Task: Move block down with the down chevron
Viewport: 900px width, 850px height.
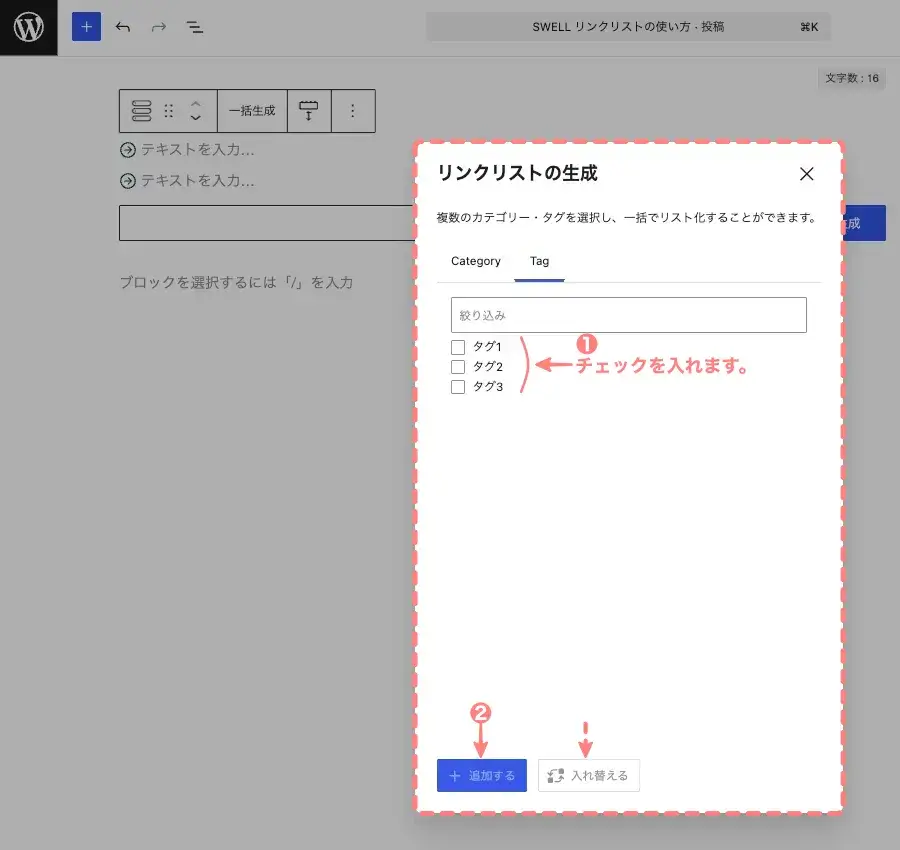Action: pyautogui.click(x=196, y=118)
